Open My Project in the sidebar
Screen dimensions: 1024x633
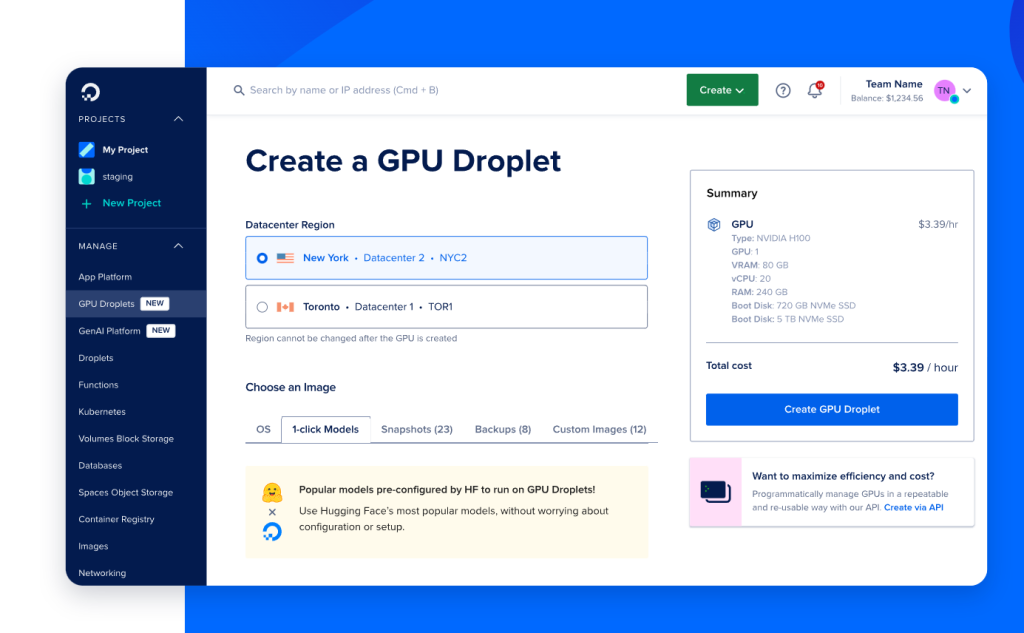[125, 150]
